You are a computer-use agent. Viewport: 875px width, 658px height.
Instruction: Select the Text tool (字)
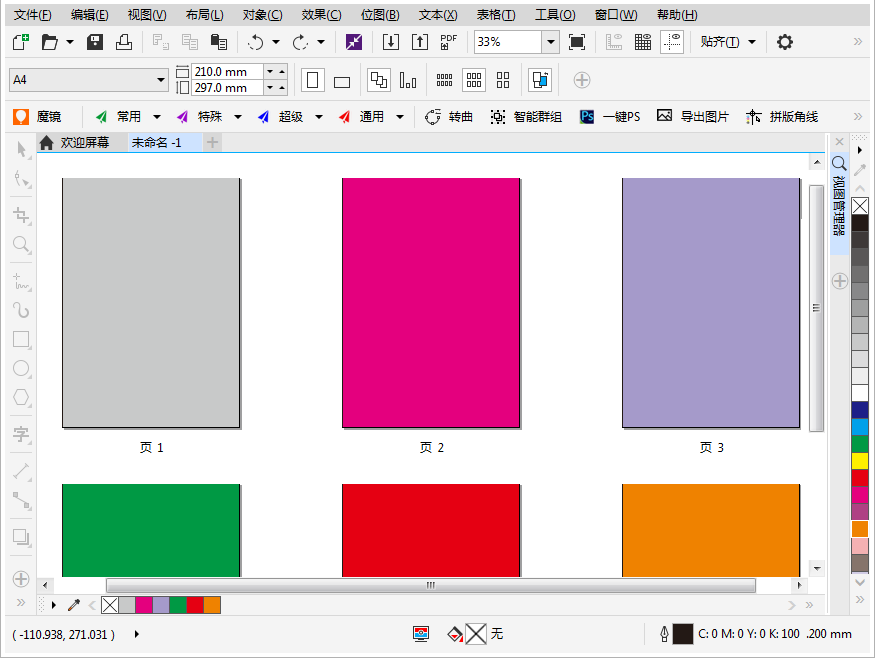tap(21, 434)
